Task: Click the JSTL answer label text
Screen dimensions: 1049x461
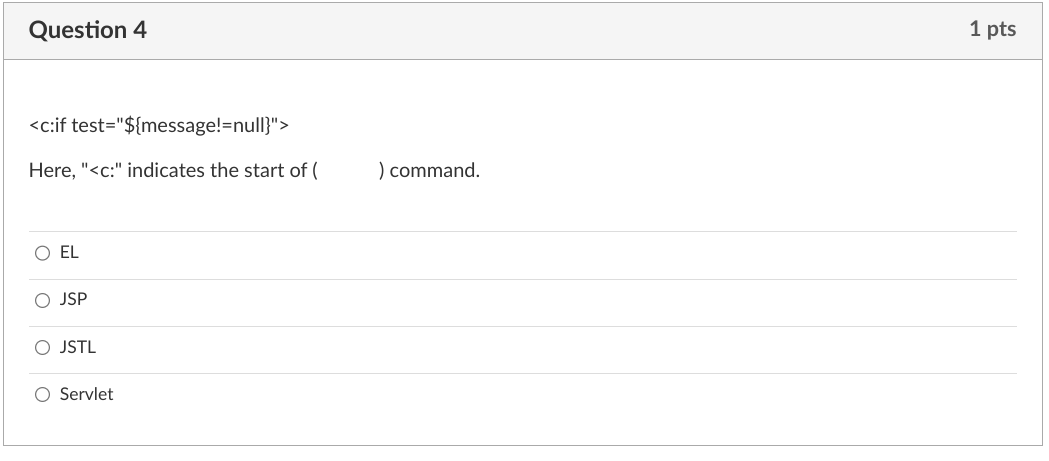Action: pyautogui.click(x=78, y=348)
